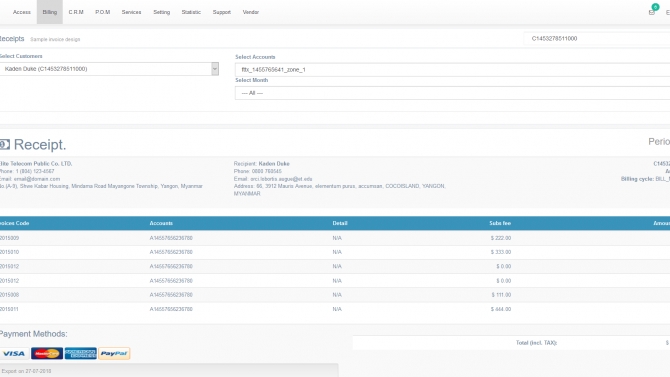Open the Services menu
This screenshot has width=670, height=377.
[131, 12]
